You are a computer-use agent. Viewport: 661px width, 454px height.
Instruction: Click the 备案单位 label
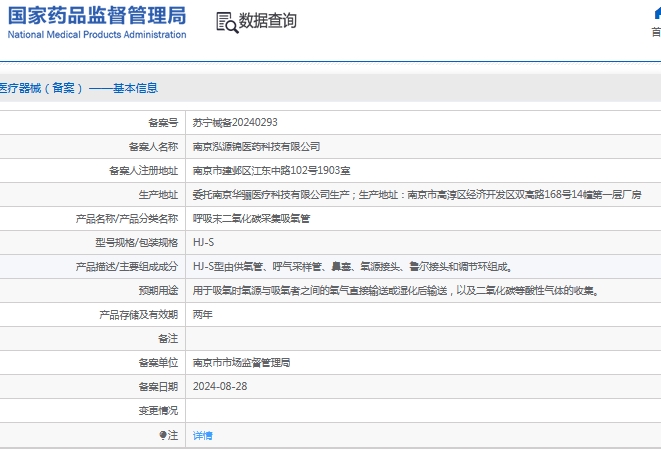click(158, 363)
